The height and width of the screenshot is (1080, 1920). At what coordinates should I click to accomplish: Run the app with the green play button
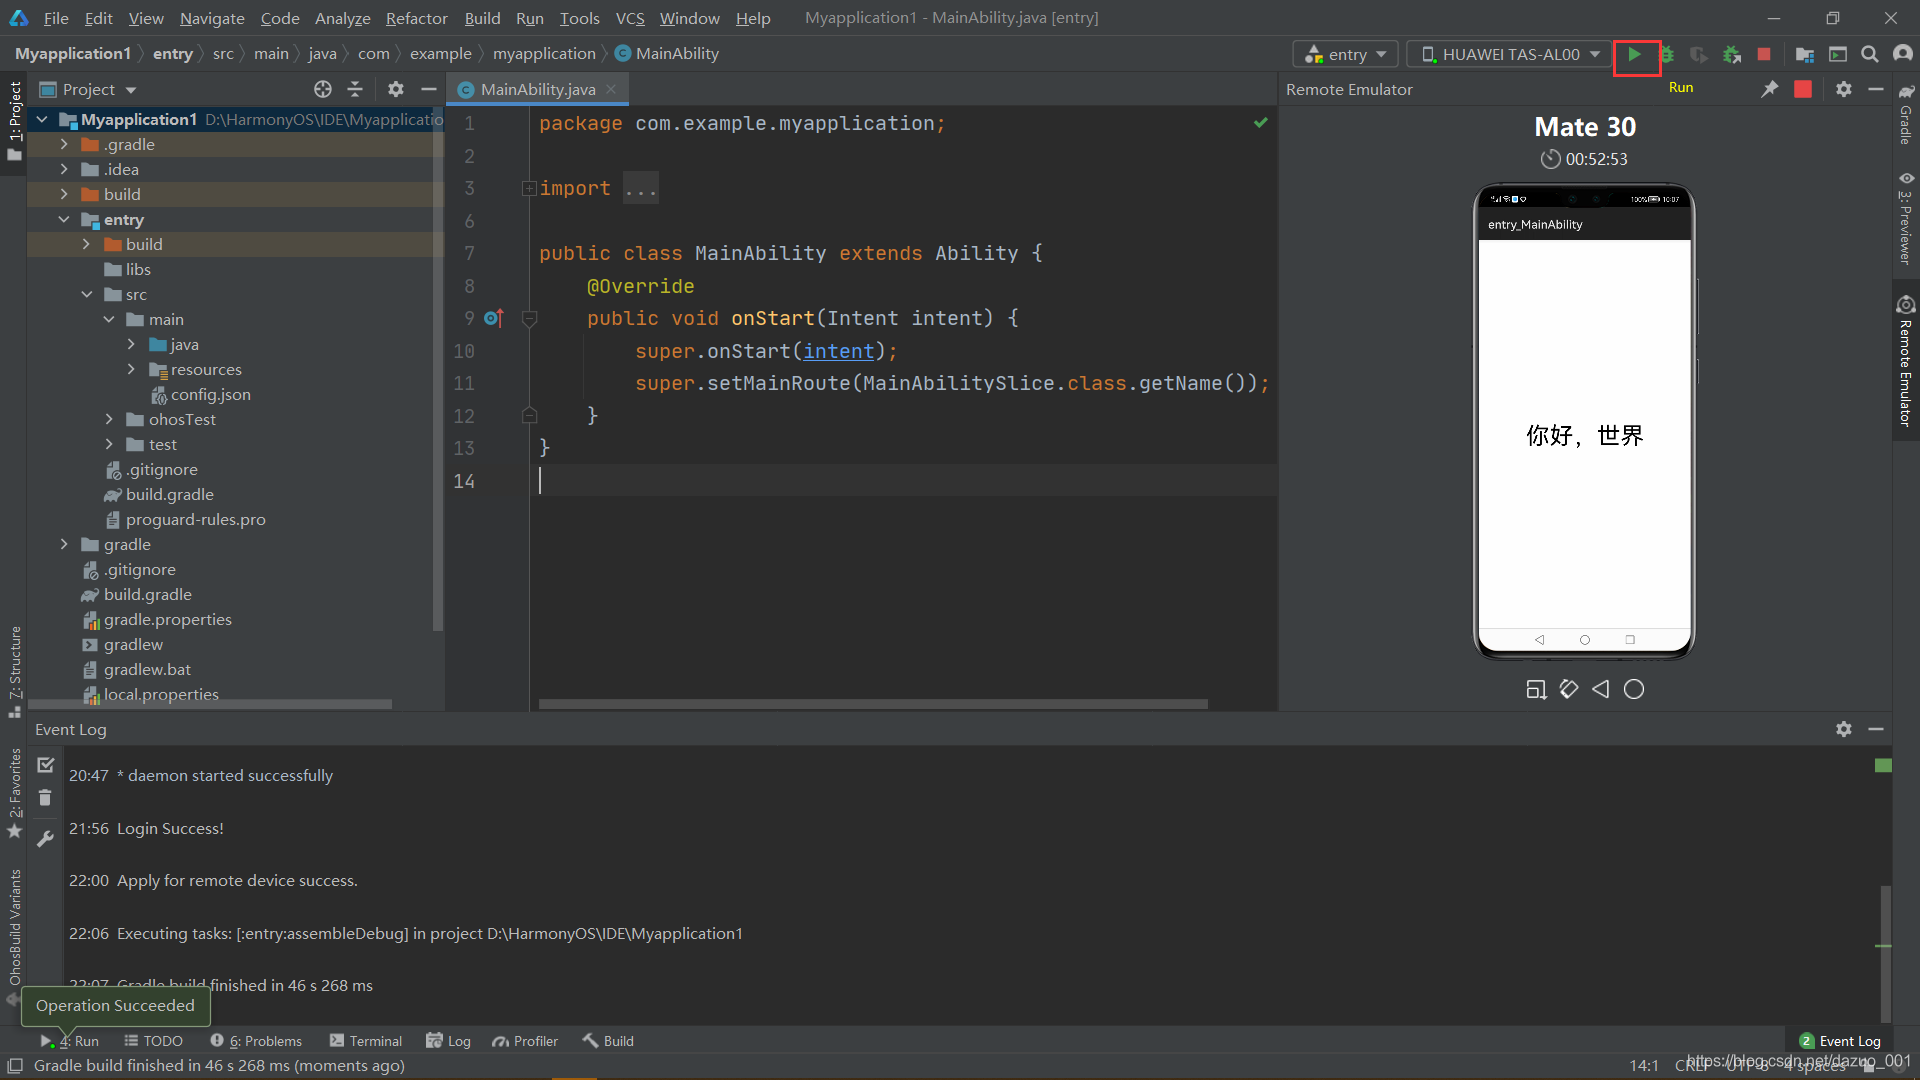pyautogui.click(x=1635, y=55)
